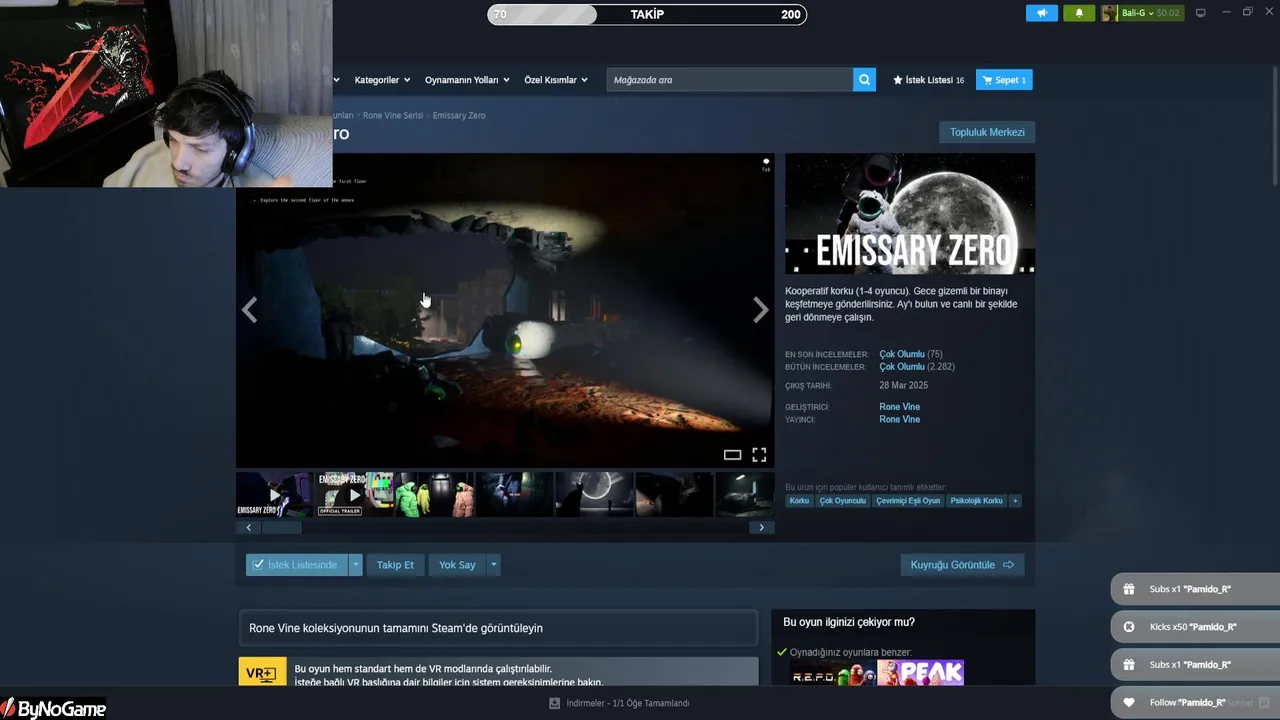Click the megaphone announcements icon
The image size is (1280, 720).
(x=1041, y=13)
